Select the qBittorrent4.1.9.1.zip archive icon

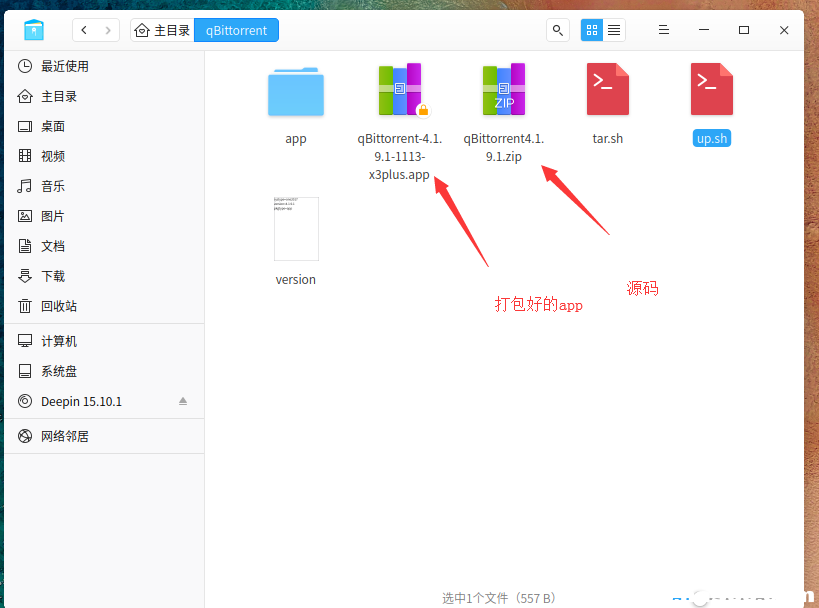[x=504, y=89]
